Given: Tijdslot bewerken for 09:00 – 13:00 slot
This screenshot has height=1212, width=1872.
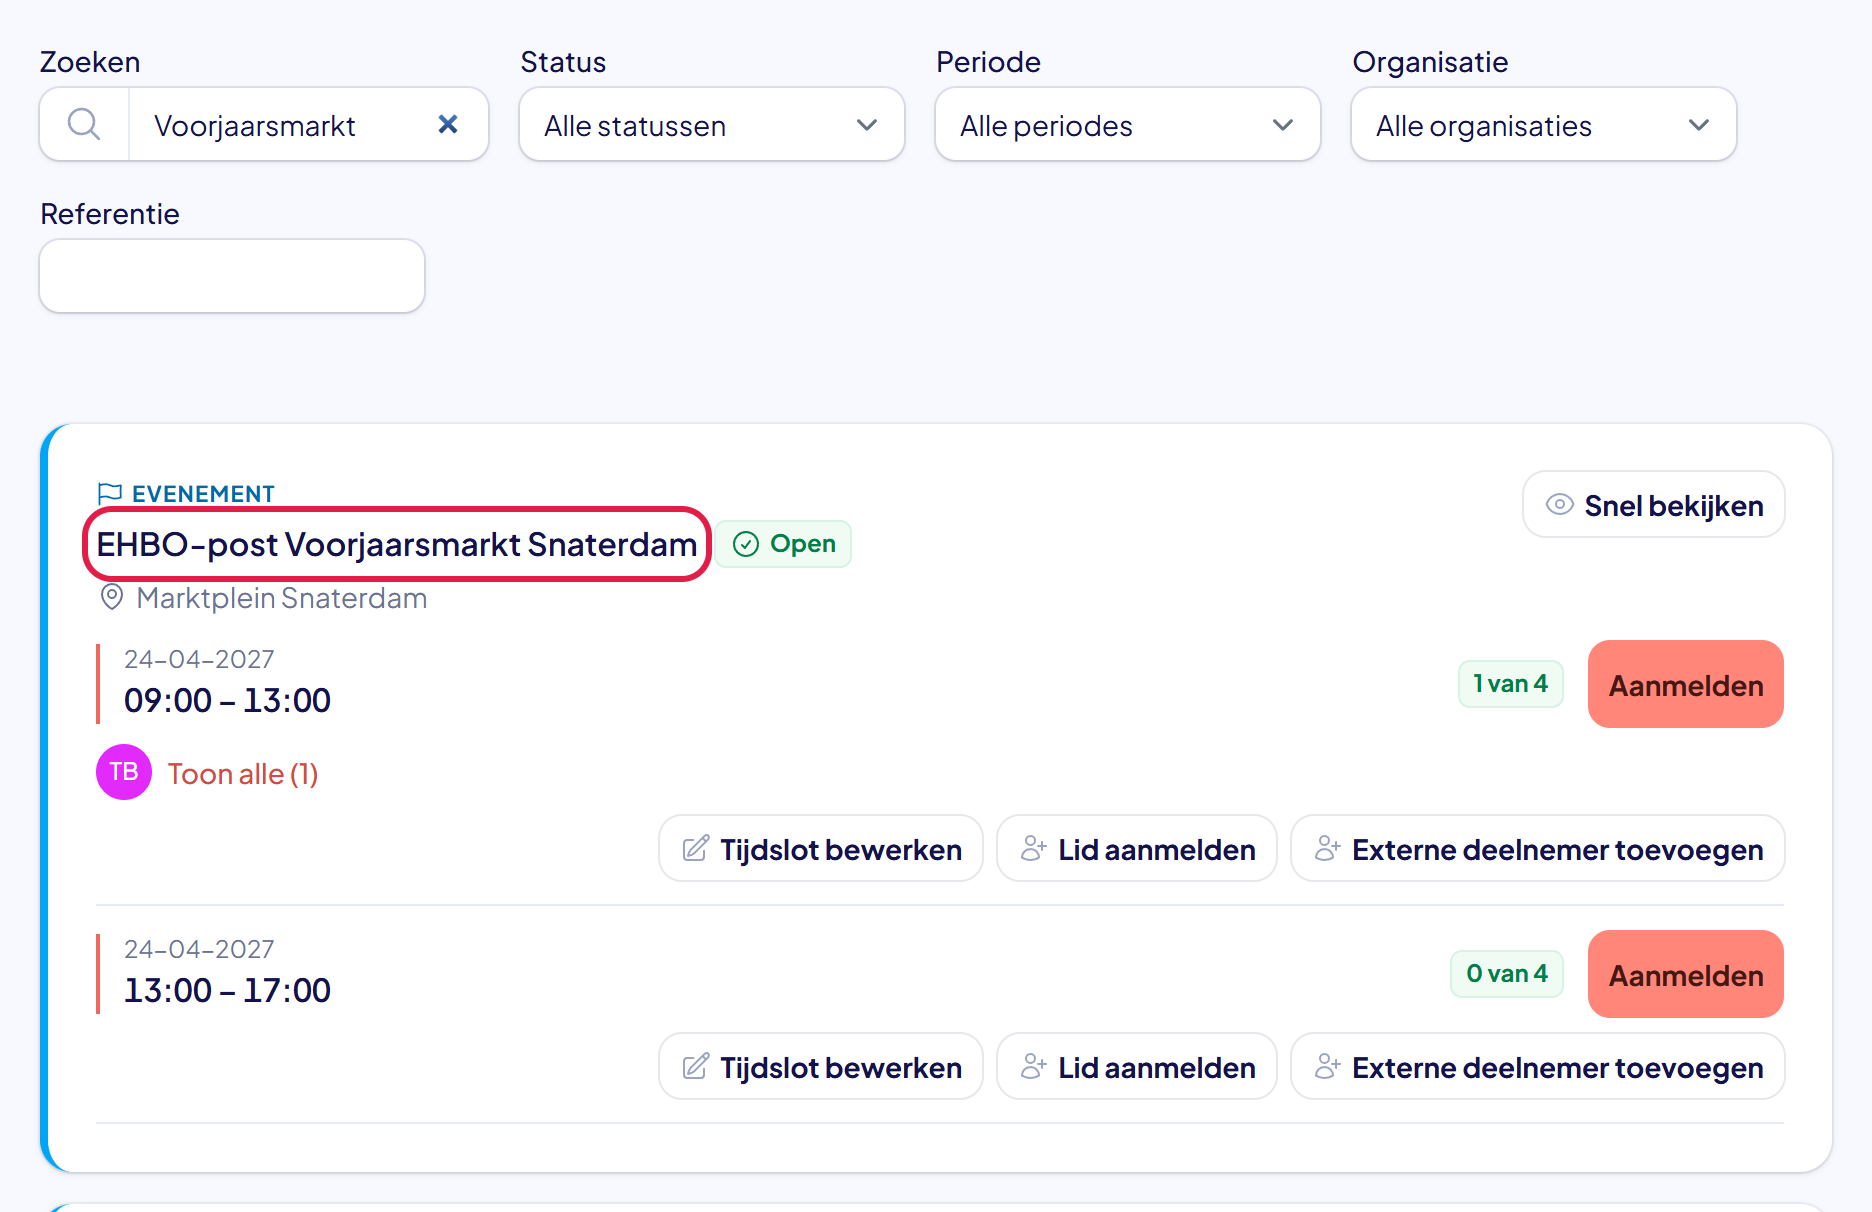Looking at the screenshot, I should pos(821,849).
